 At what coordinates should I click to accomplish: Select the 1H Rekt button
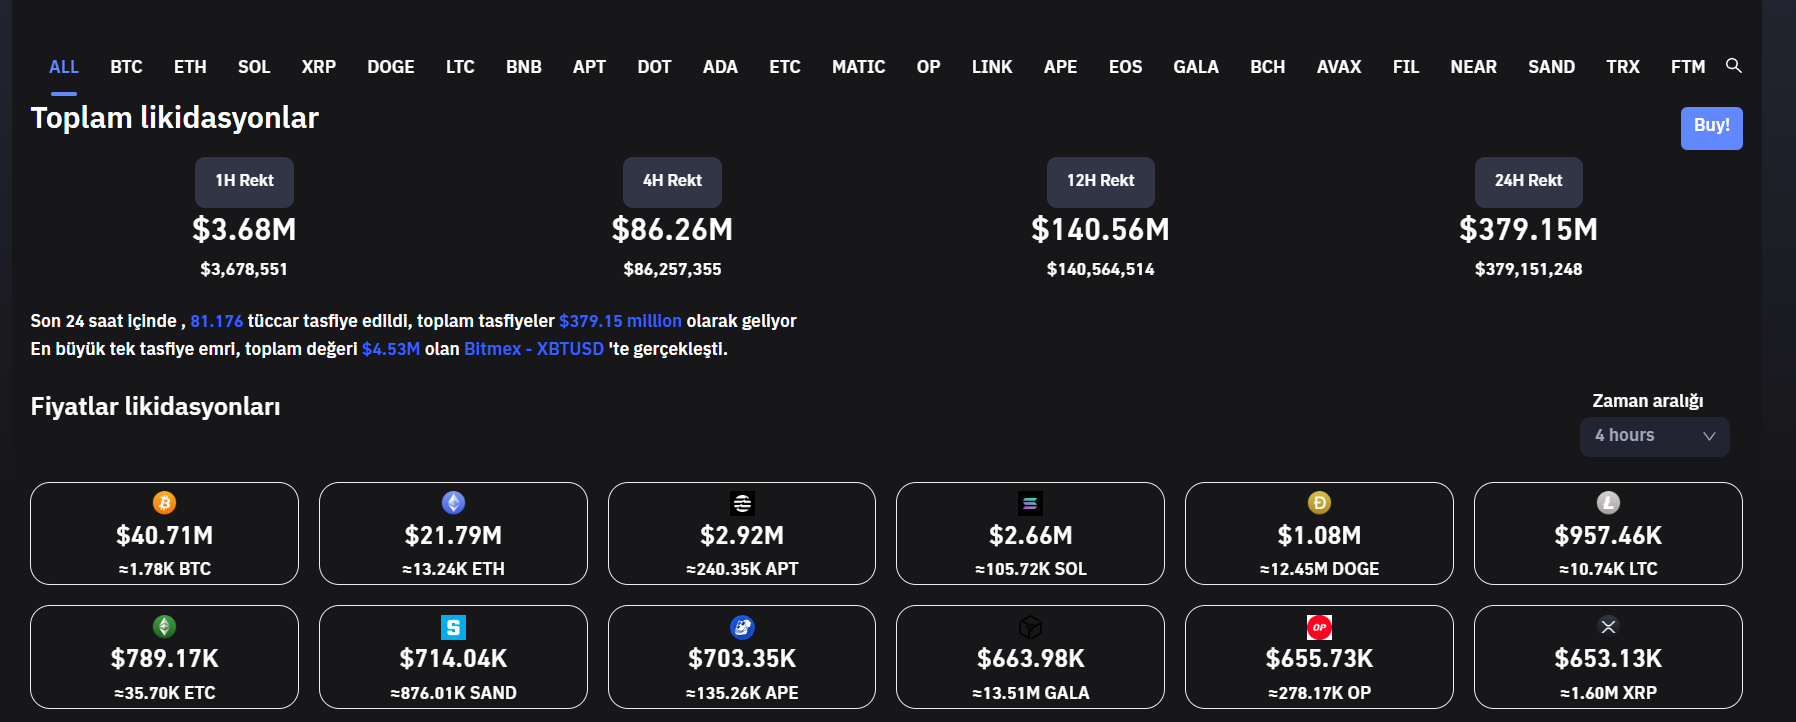click(x=244, y=181)
